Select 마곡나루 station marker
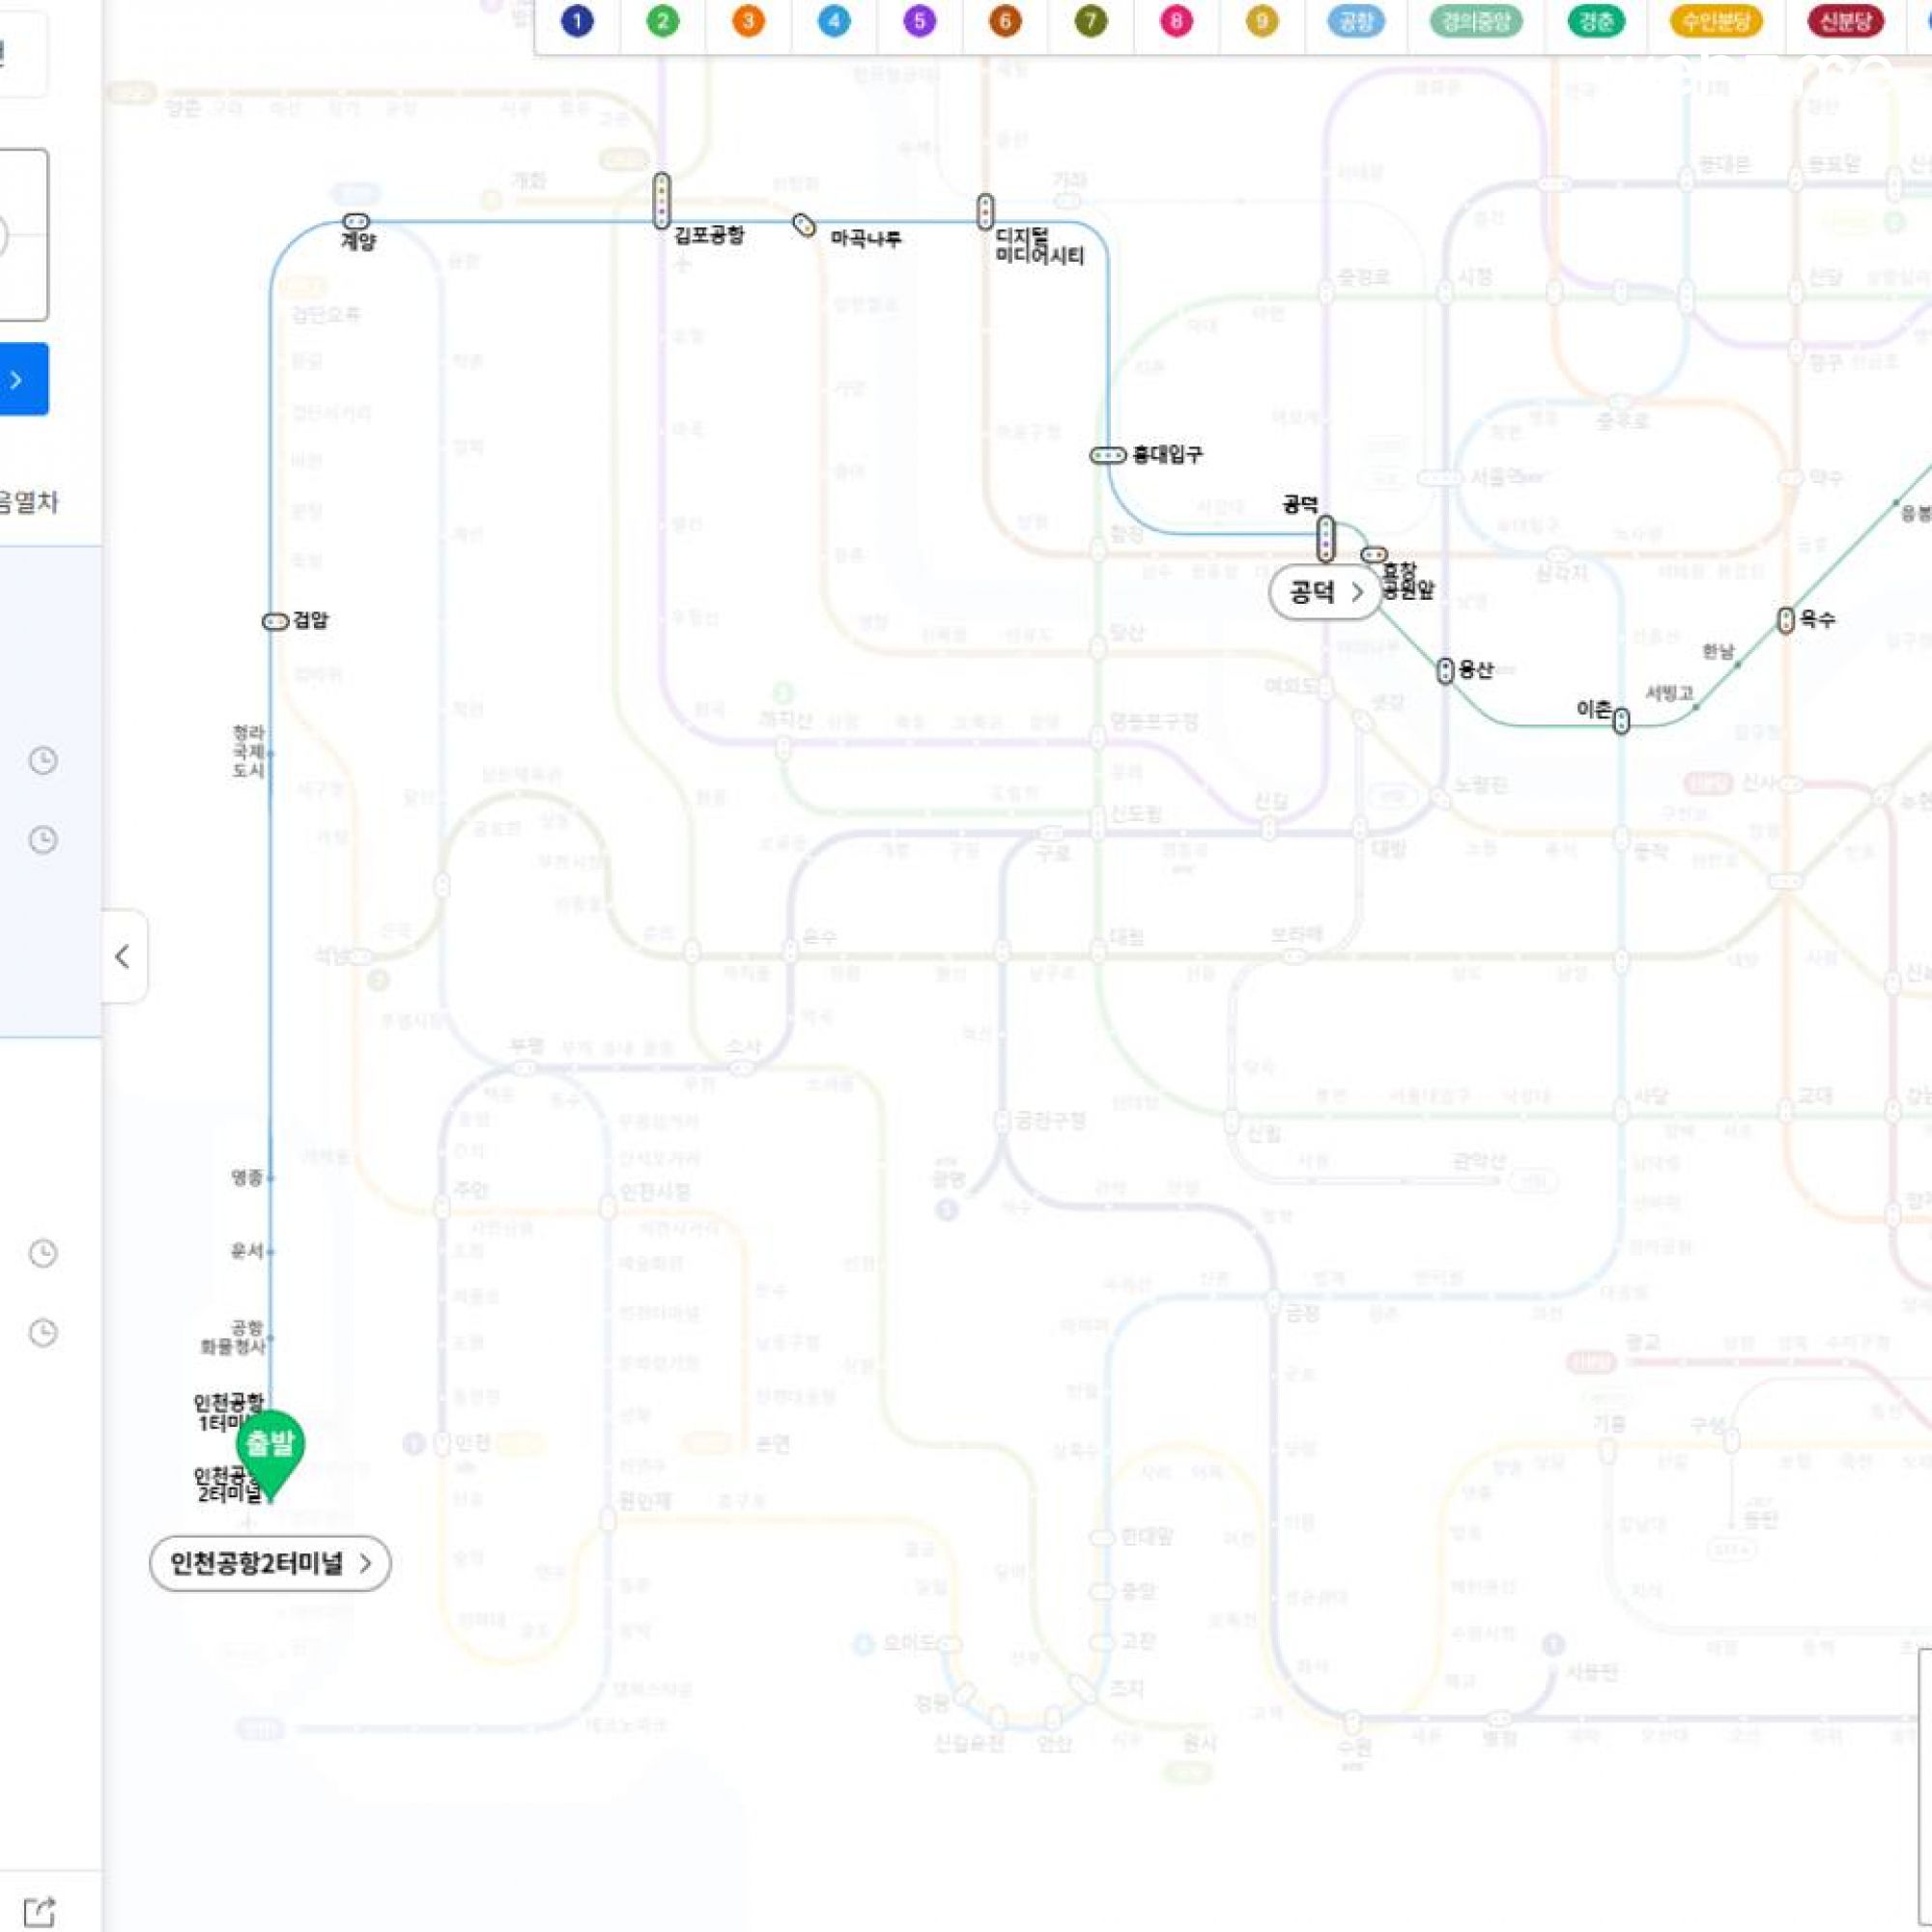This screenshot has height=1932, width=1932. [x=804, y=225]
